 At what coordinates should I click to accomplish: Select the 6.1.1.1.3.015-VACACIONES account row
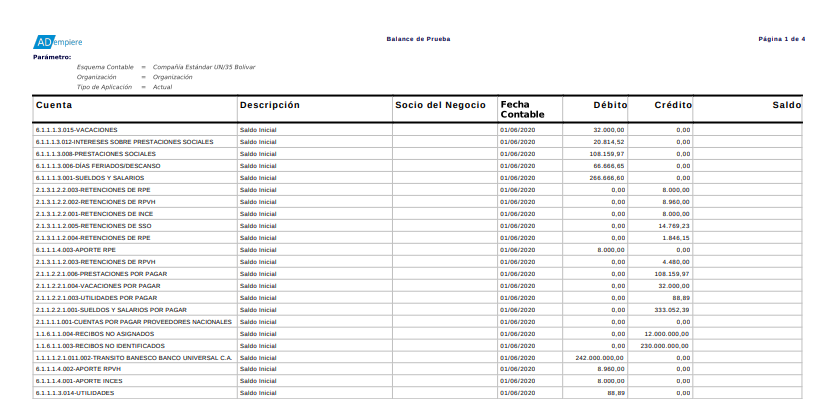coord(417,130)
